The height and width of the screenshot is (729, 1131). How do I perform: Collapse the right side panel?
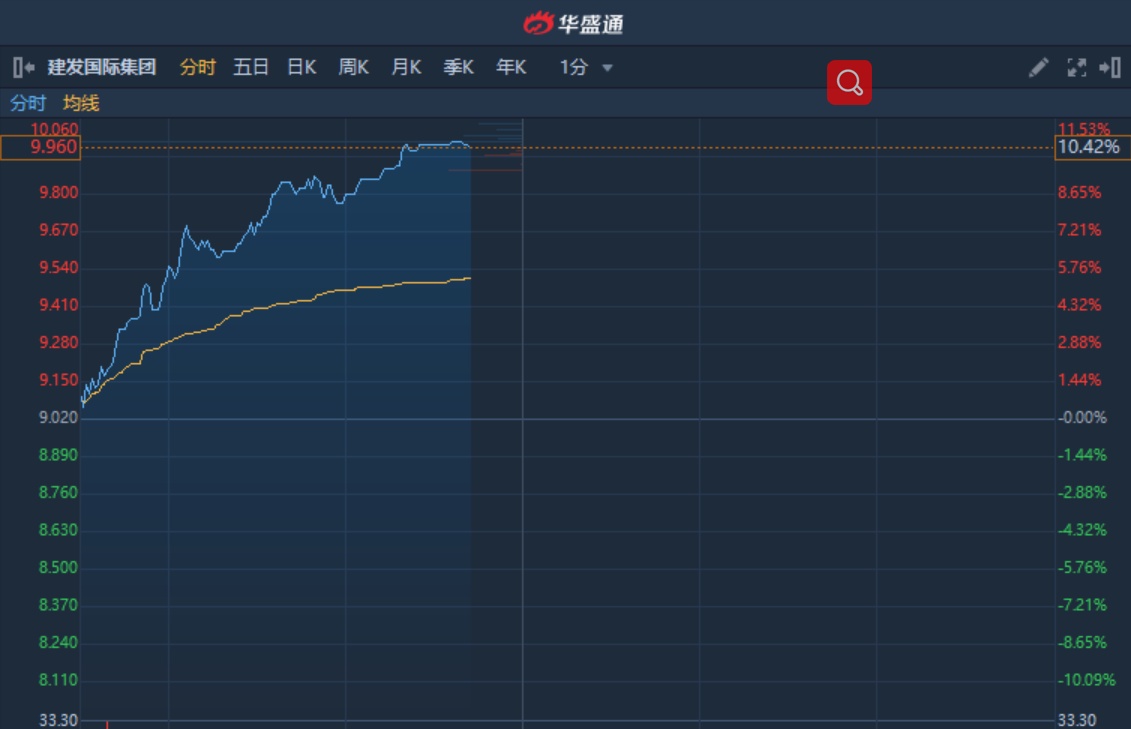click(x=1110, y=67)
